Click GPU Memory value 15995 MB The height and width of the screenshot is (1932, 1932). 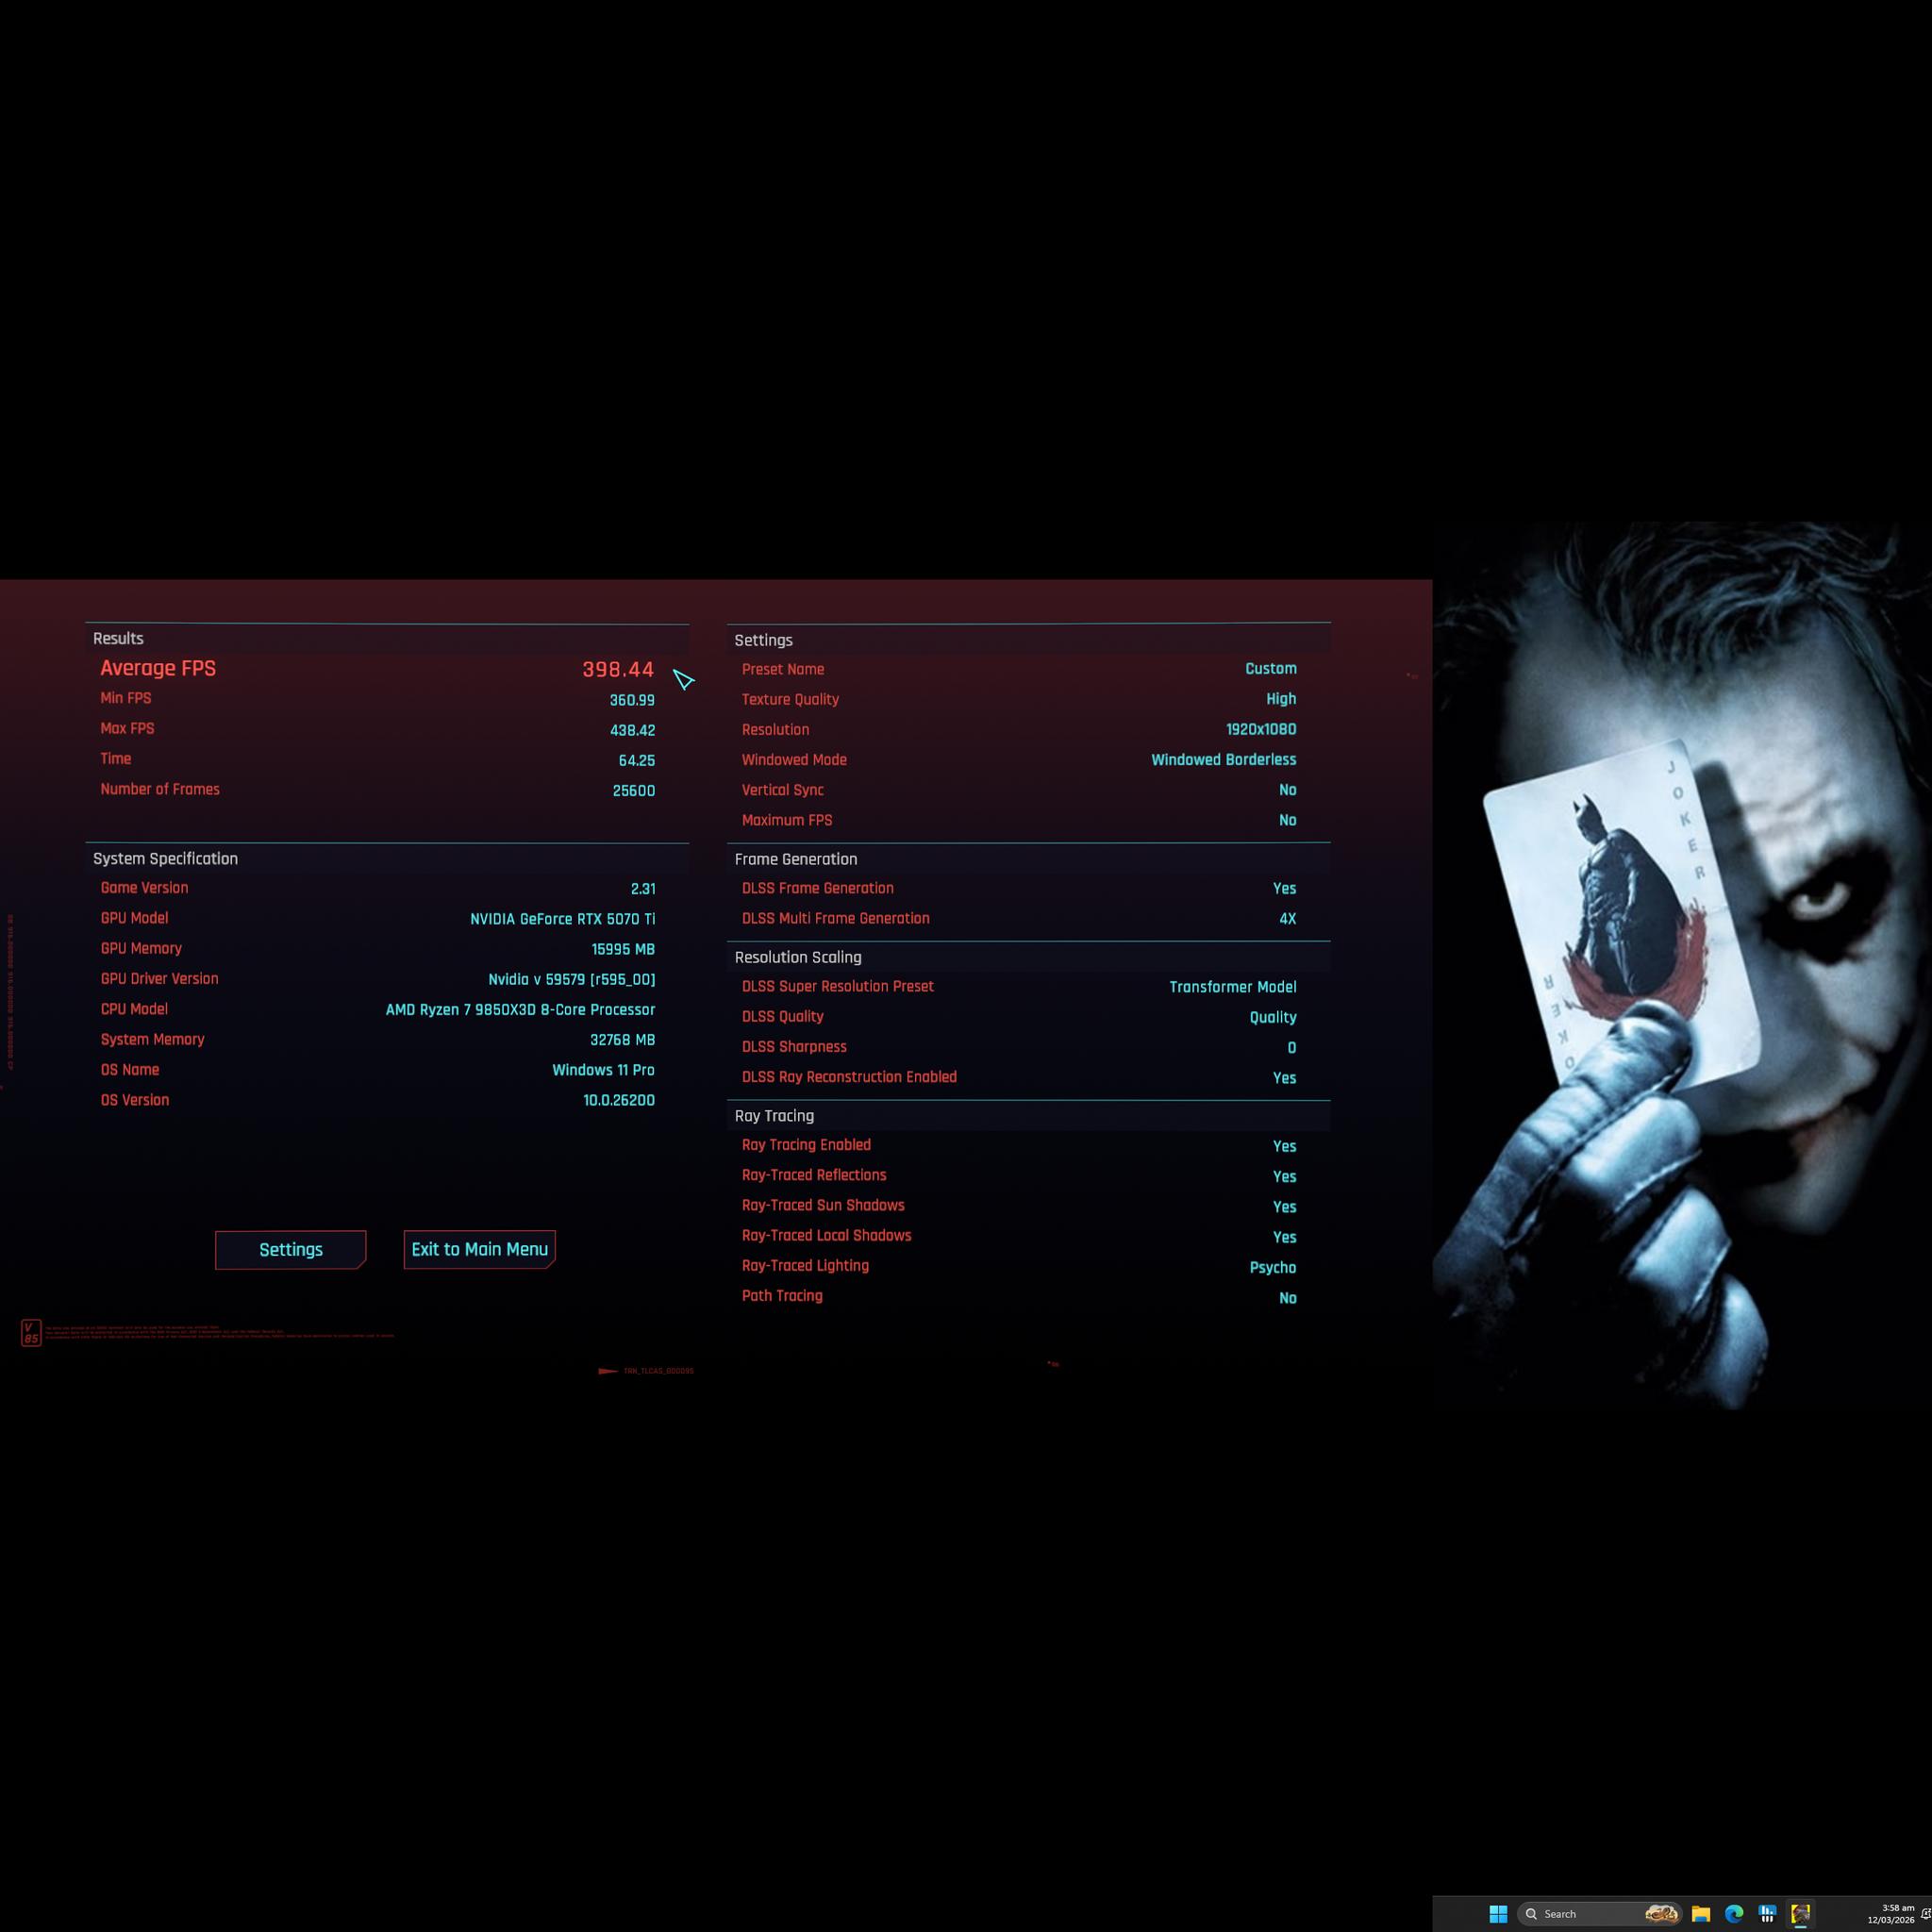click(x=622, y=949)
